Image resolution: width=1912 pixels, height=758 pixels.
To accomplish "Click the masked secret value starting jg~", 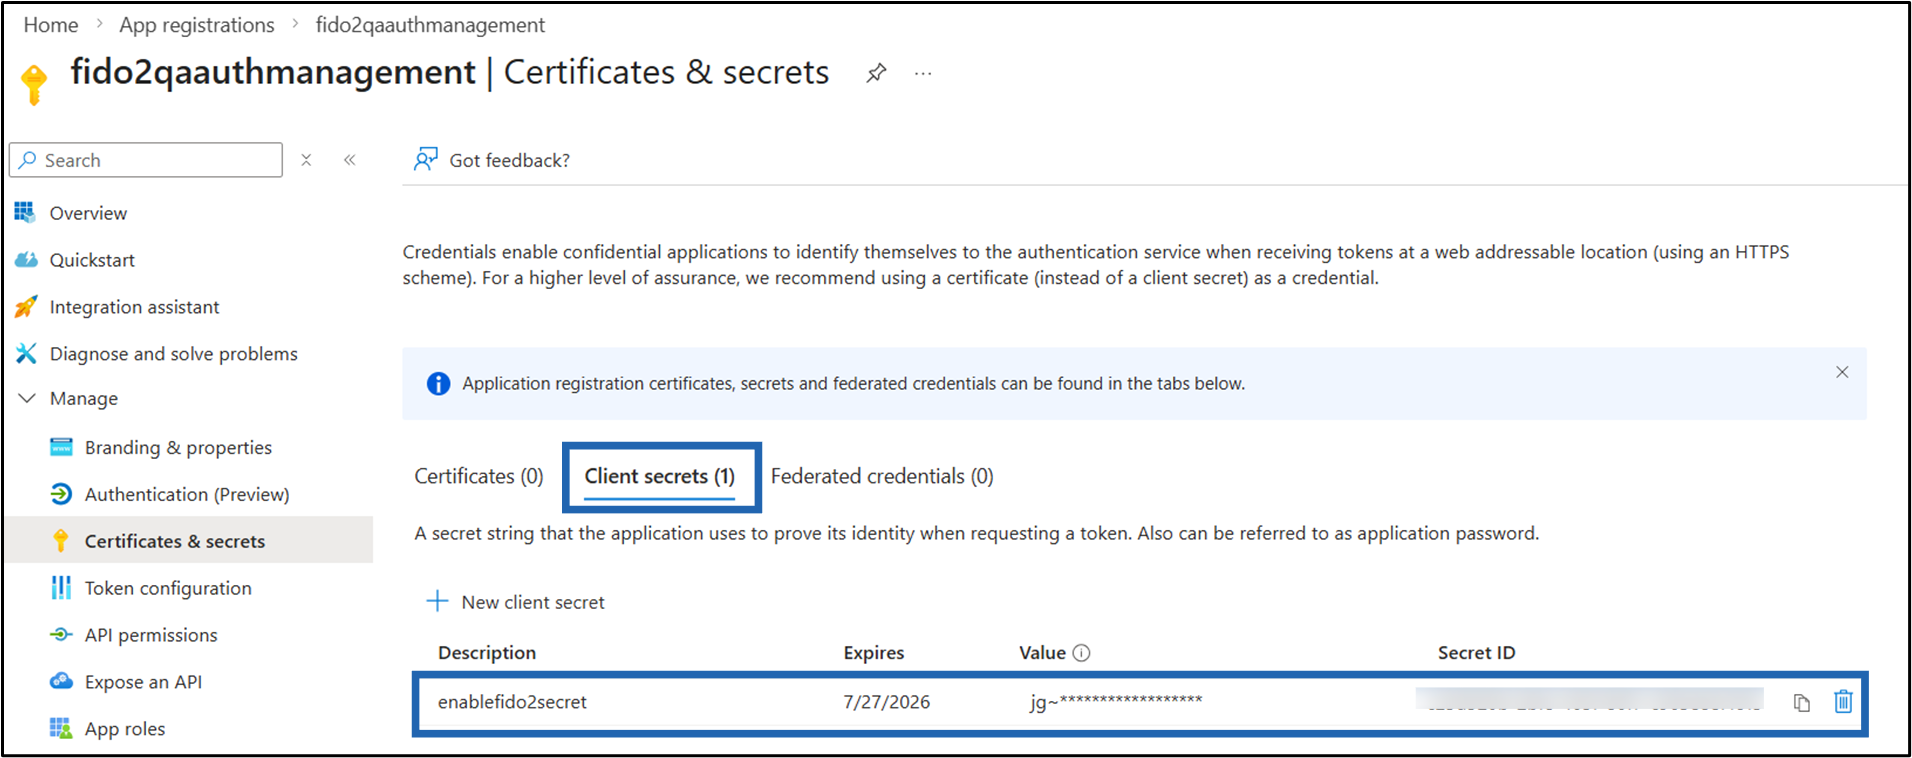I will [x=1116, y=701].
